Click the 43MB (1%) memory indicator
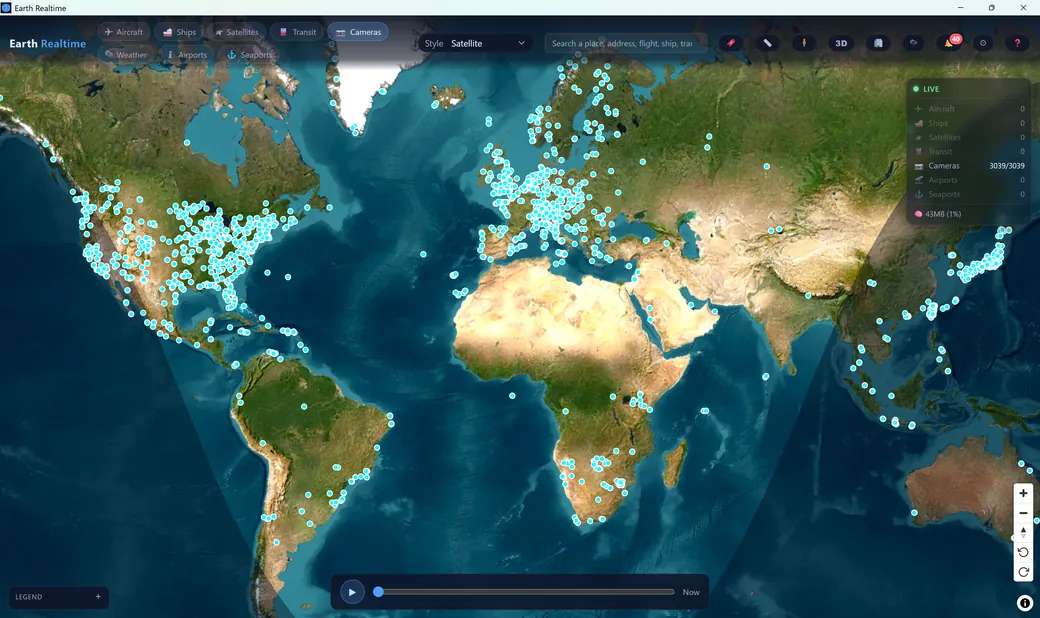The image size is (1040, 618). tap(938, 214)
